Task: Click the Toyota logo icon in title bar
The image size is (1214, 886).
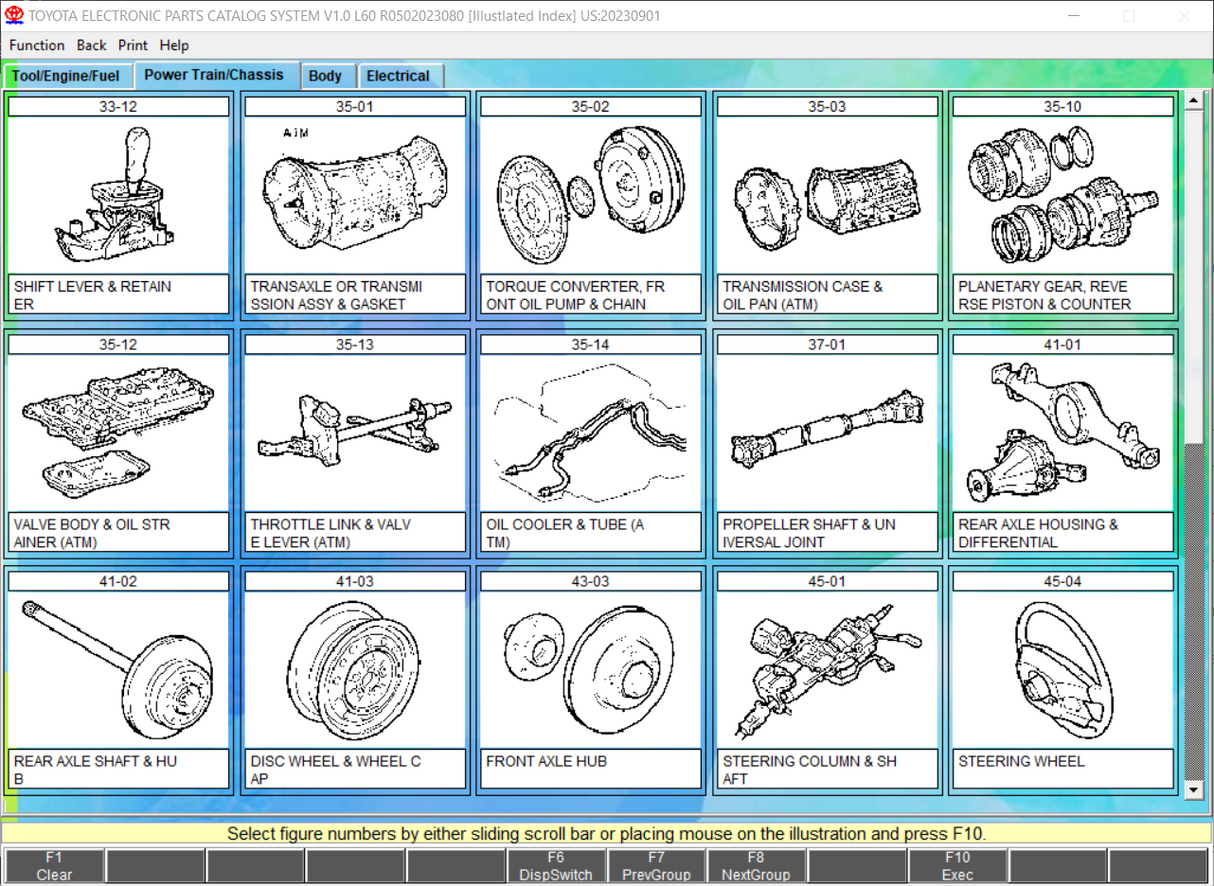Action: pos(15,15)
